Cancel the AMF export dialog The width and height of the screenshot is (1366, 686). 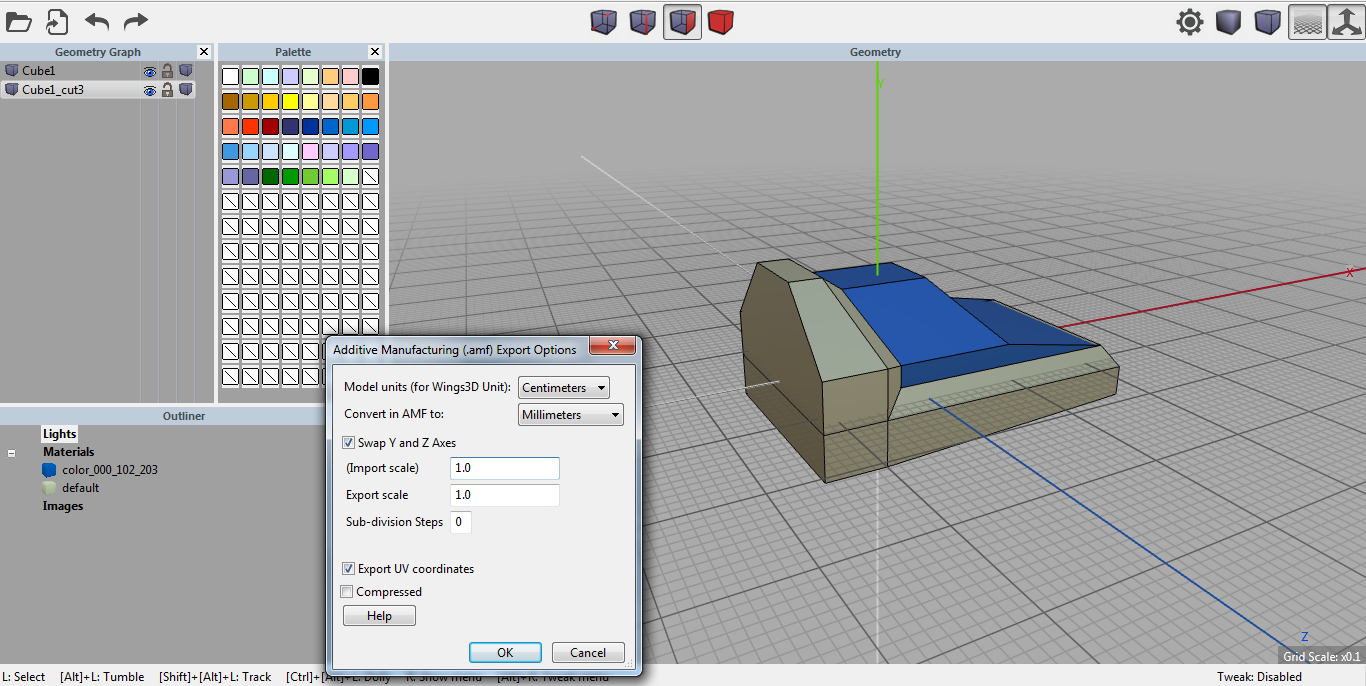click(588, 652)
